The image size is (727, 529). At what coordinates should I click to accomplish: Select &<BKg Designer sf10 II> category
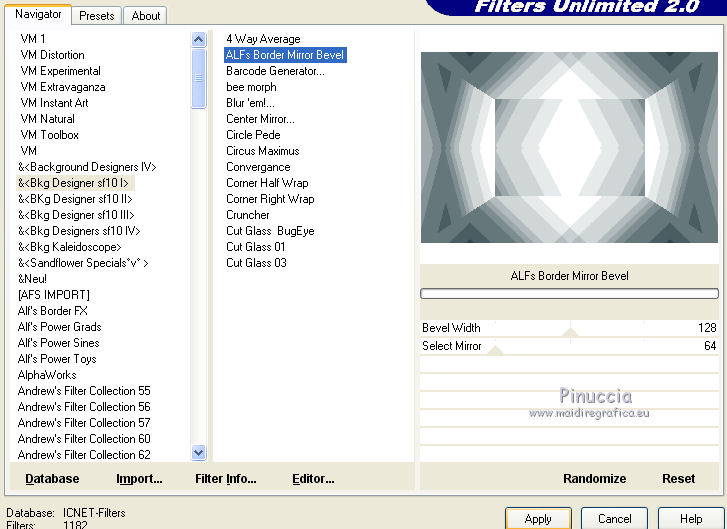click(x=75, y=199)
